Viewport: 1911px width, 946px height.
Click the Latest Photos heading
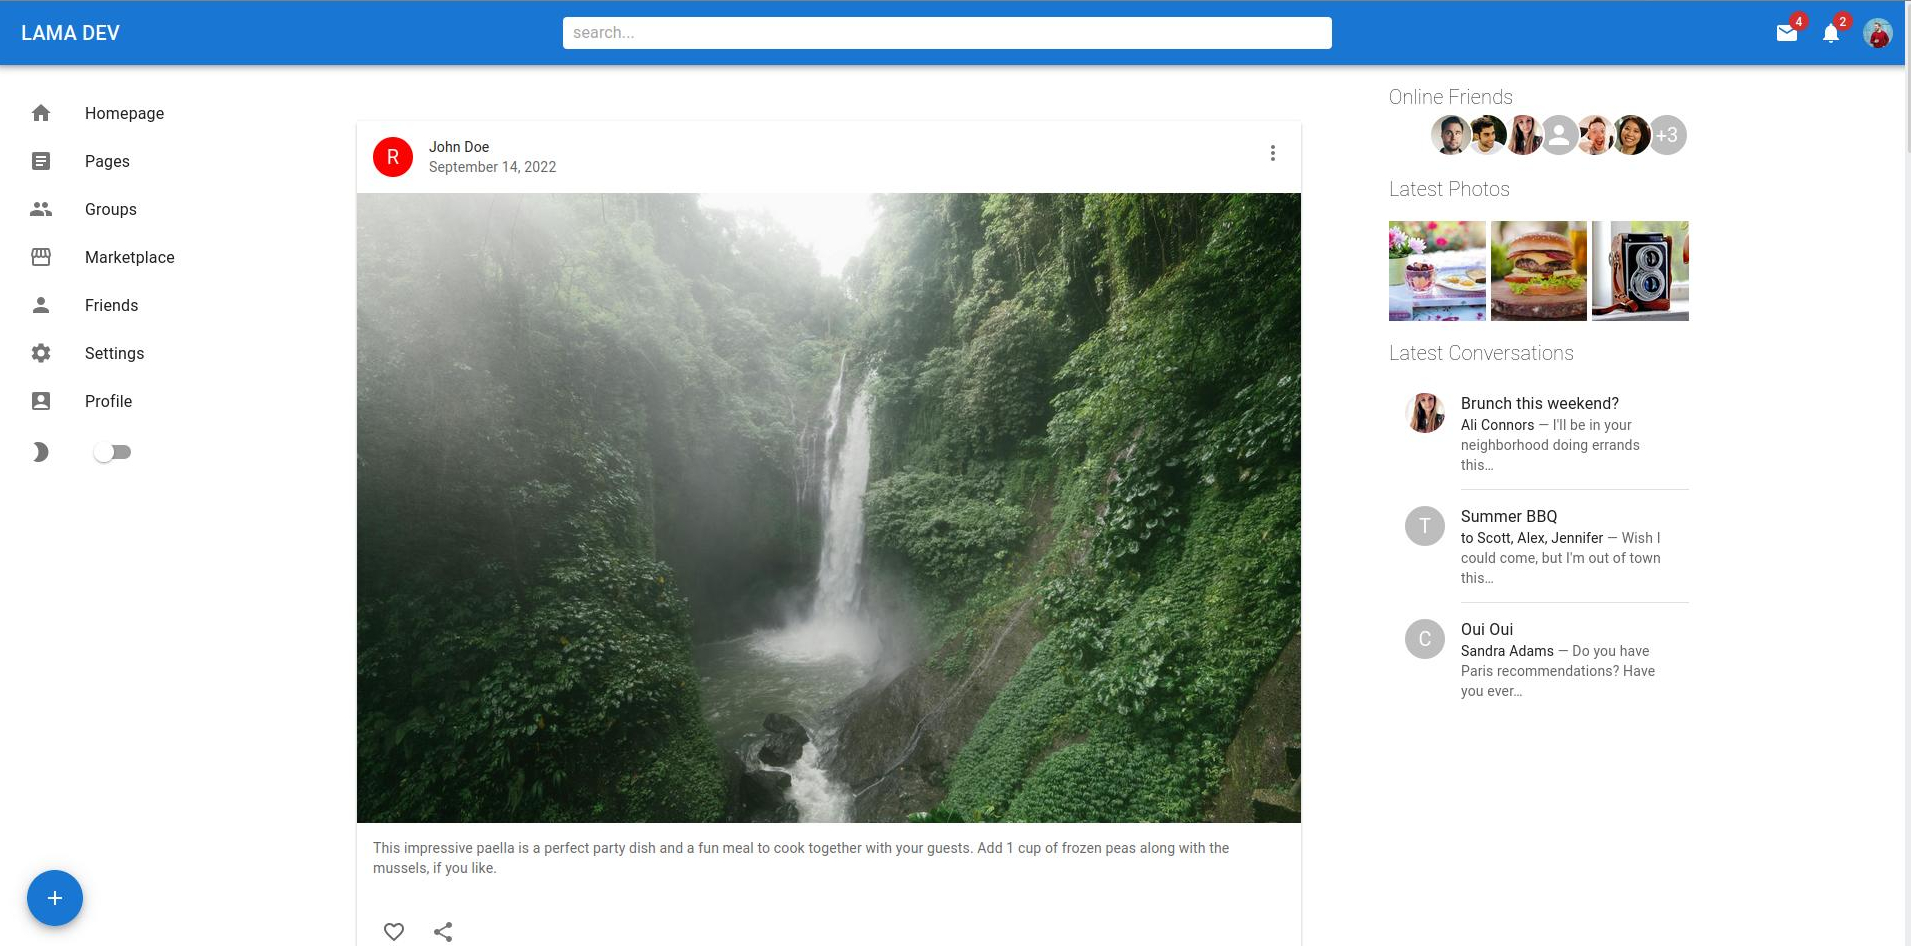tap(1449, 189)
